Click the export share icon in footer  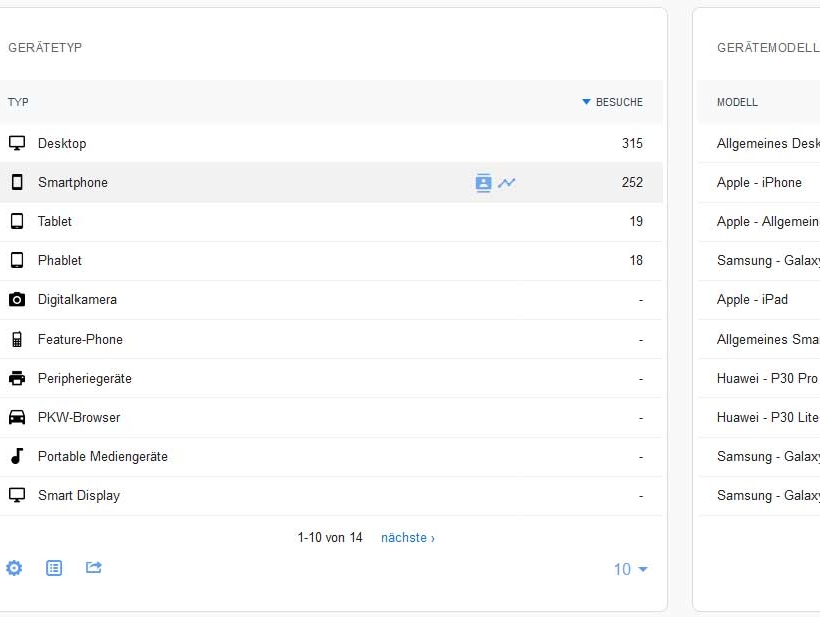click(x=94, y=568)
